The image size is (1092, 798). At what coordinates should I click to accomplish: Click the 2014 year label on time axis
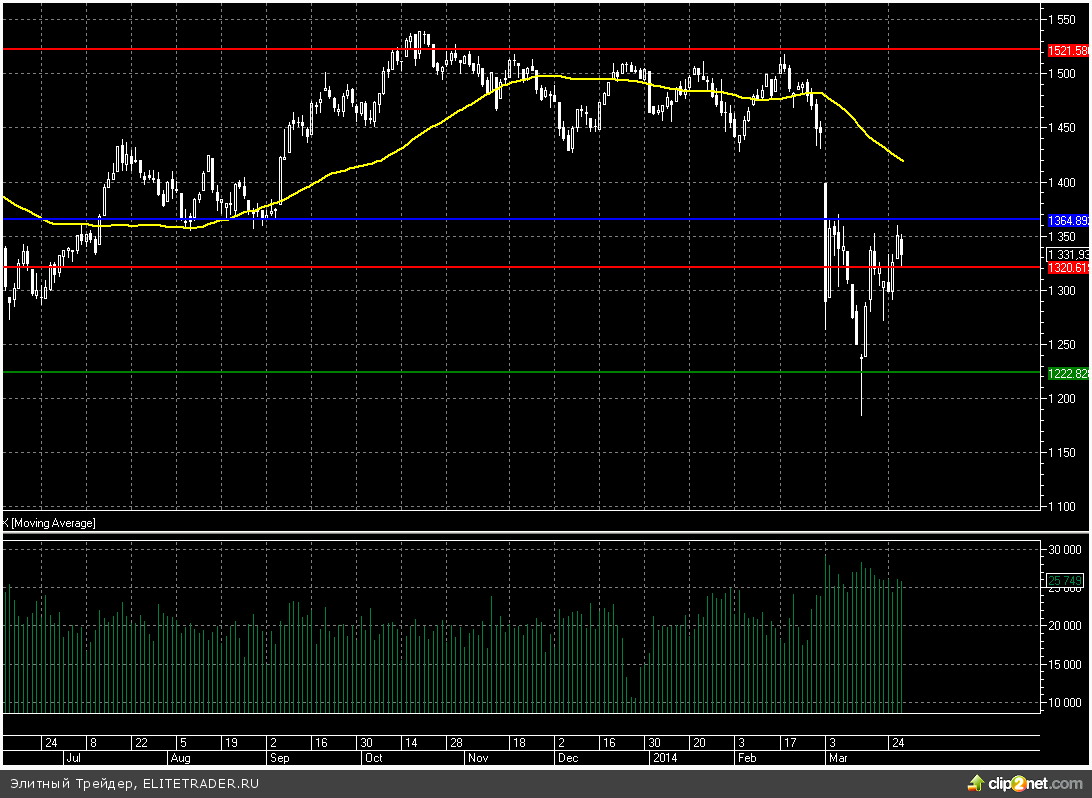[x=664, y=758]
